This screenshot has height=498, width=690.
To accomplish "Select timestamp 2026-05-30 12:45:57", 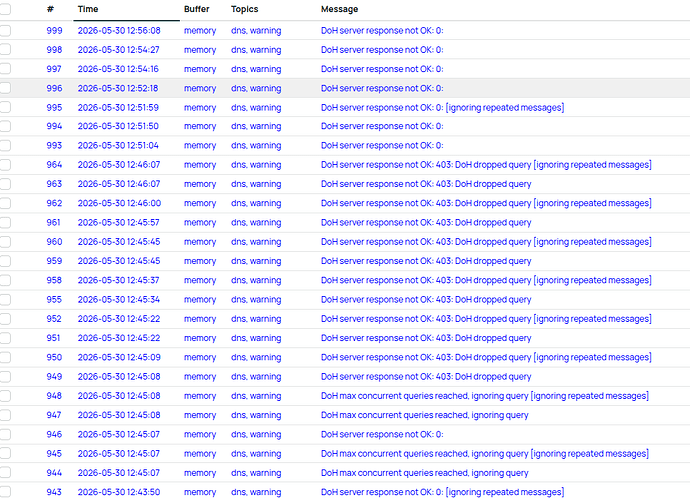I will 119,223.
